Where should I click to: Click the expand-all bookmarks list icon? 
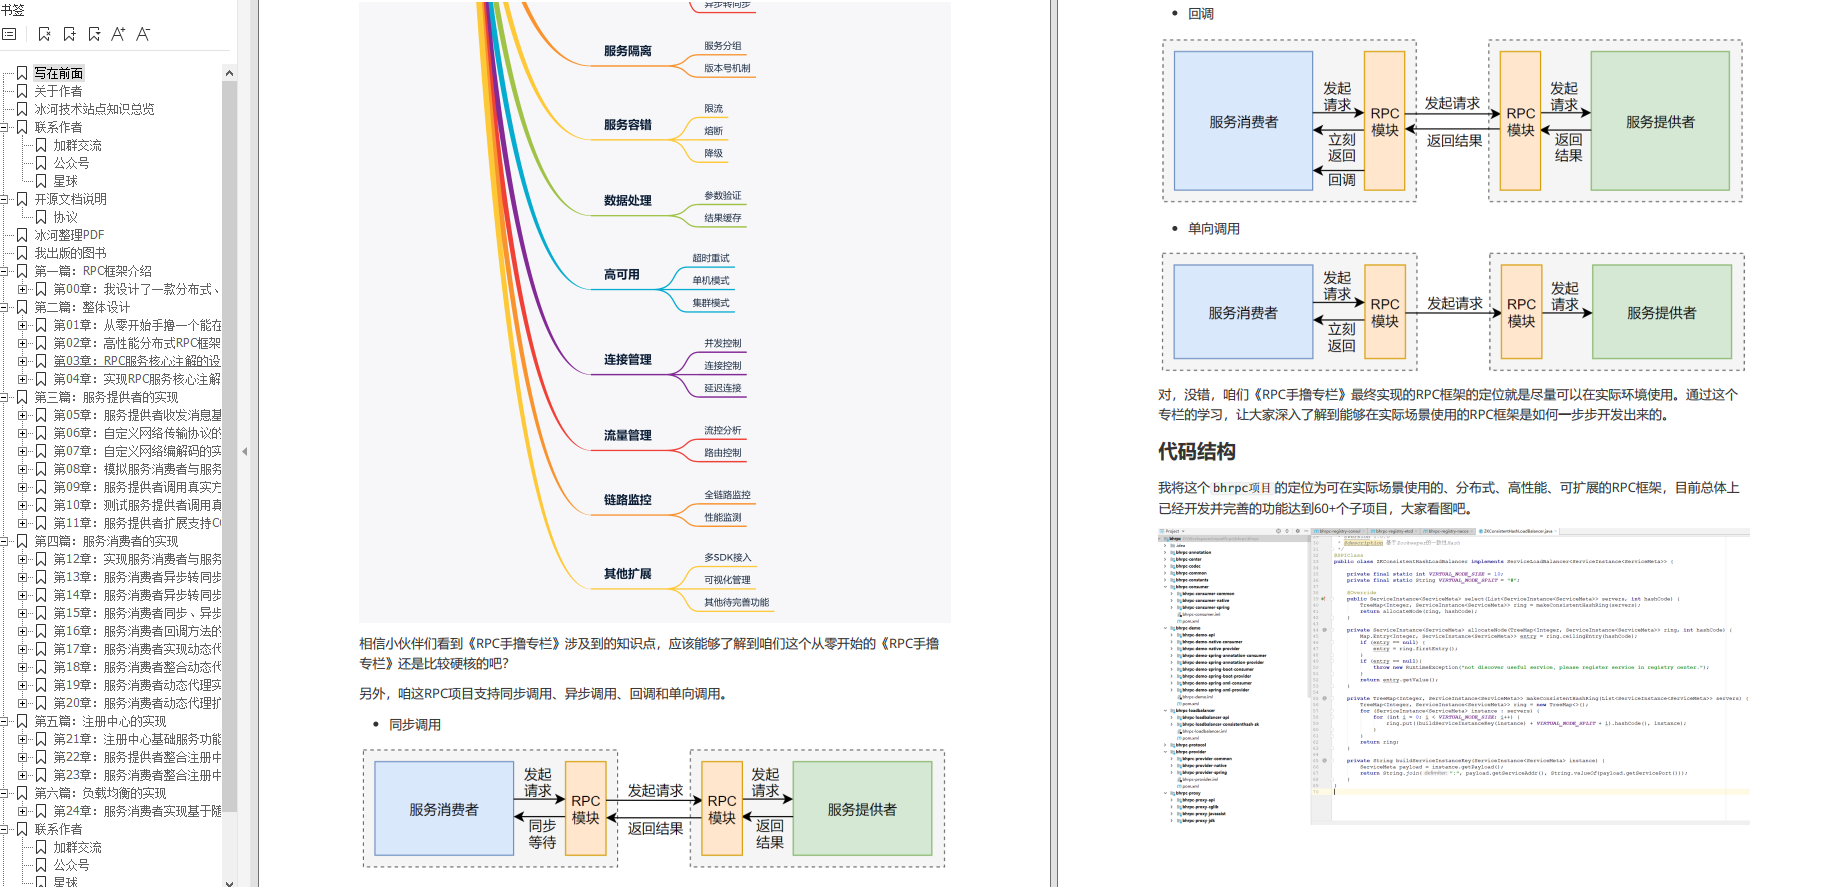[x=9, y=34]
